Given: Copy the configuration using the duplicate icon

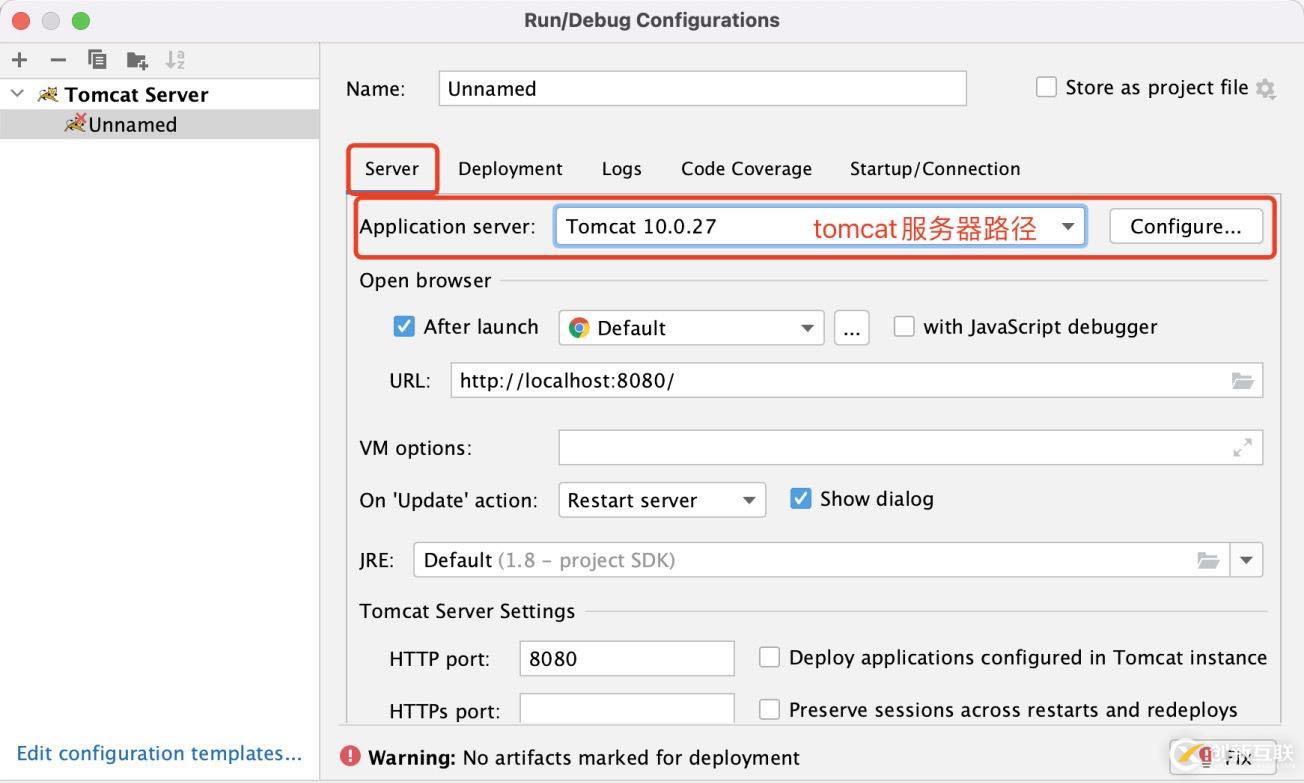Looking at the screenshot, I should (x=97, y=60).
